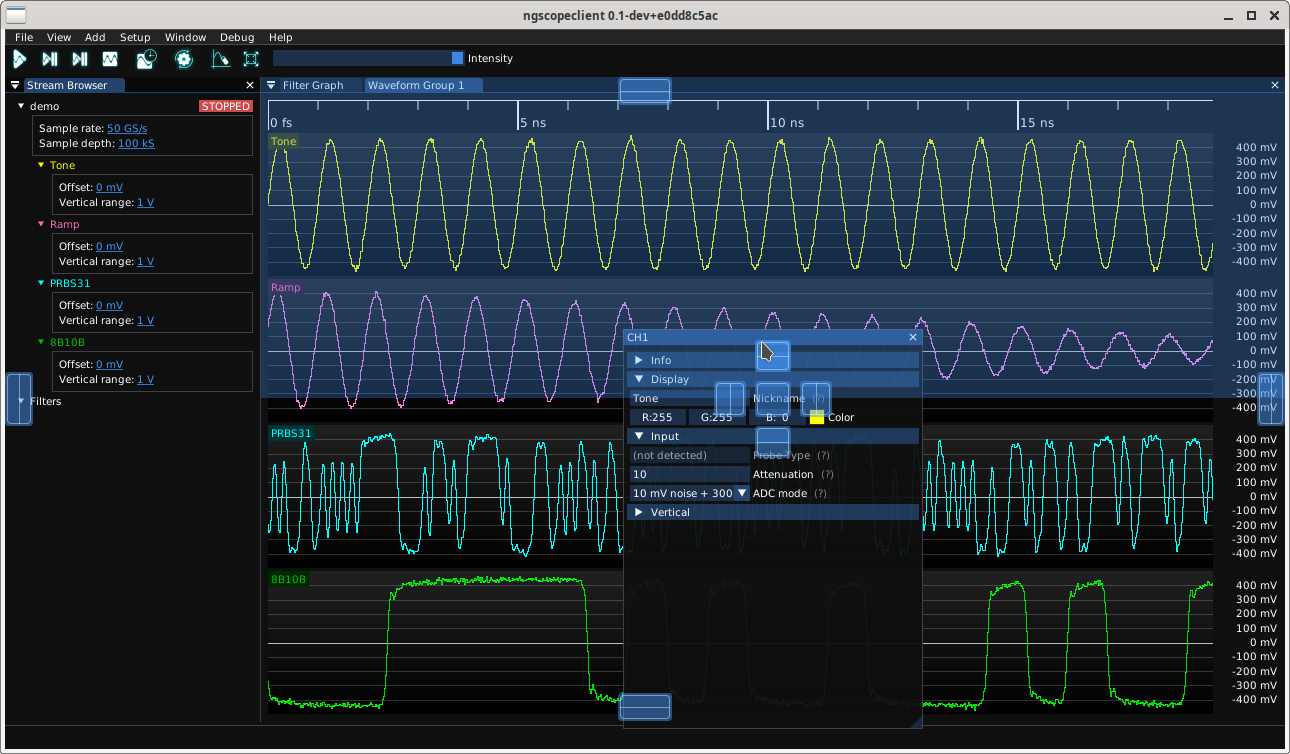Click the 8B10B channel offset 0 mV link
Screen dimensions: 1290x754
110,365
